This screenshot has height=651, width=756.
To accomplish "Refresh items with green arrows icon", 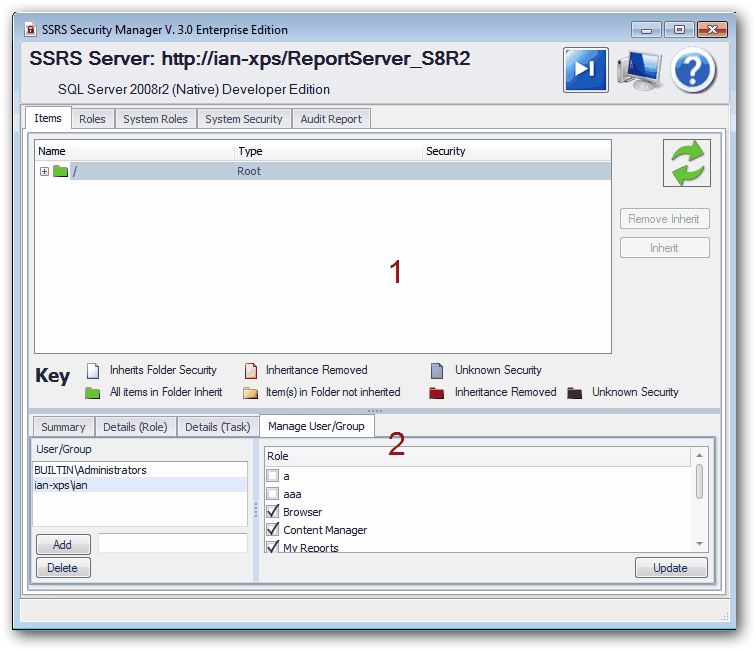I will [687, 163].
